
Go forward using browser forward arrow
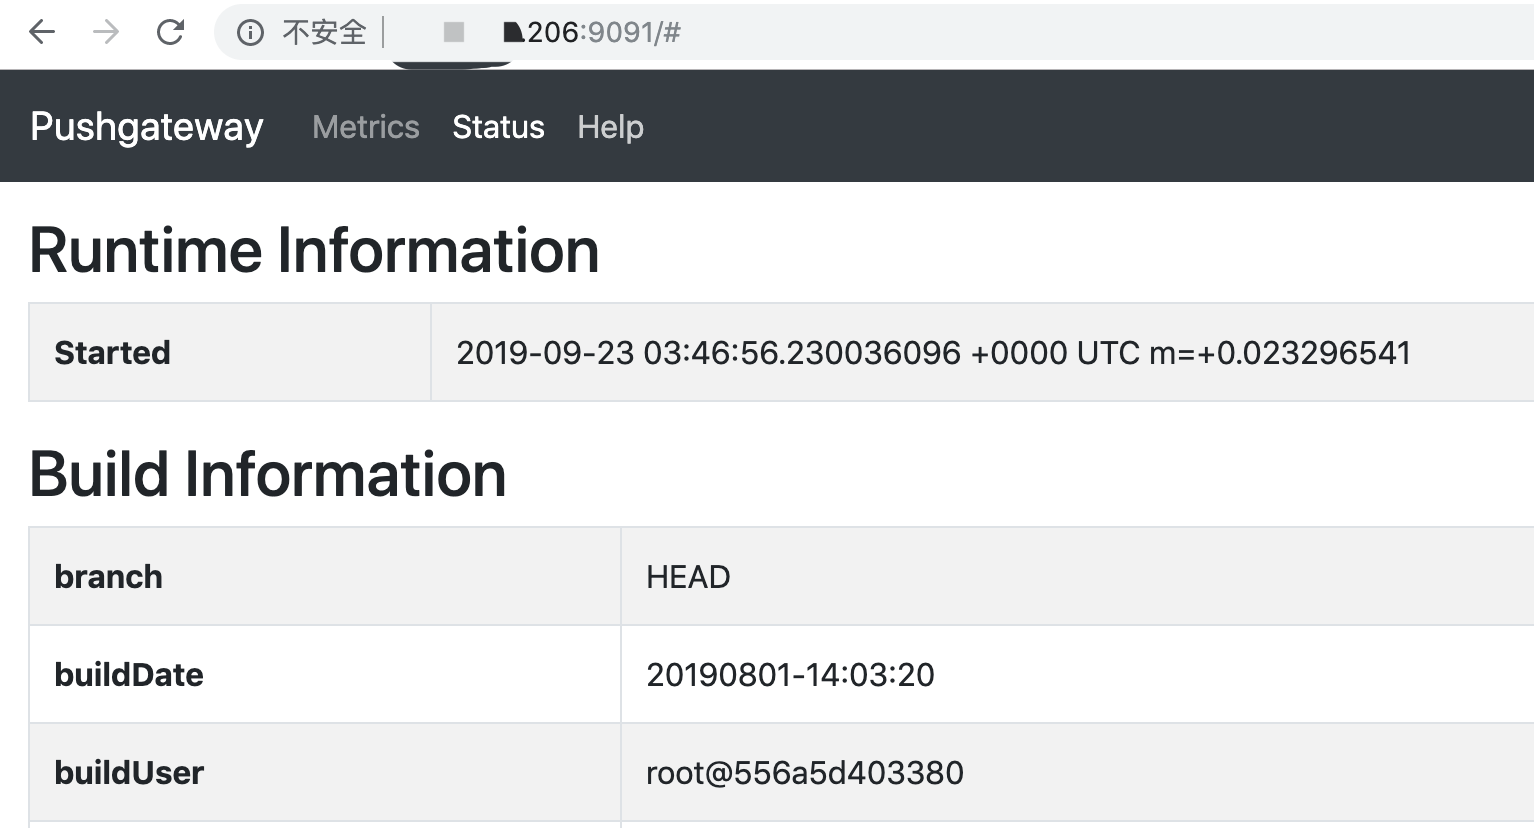coord(105,32)
